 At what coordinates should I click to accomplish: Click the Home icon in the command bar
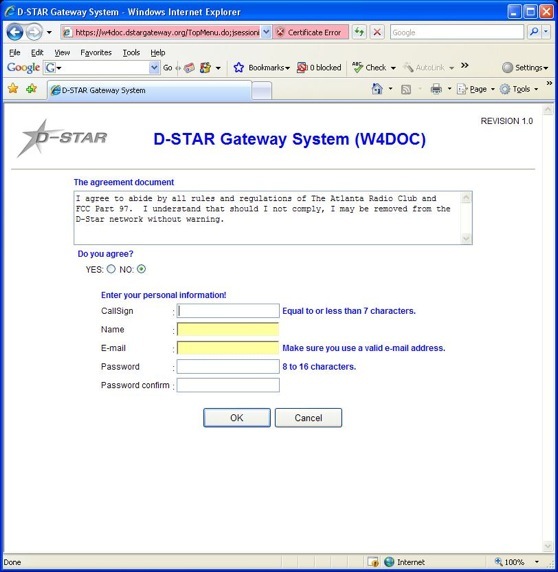377,89
